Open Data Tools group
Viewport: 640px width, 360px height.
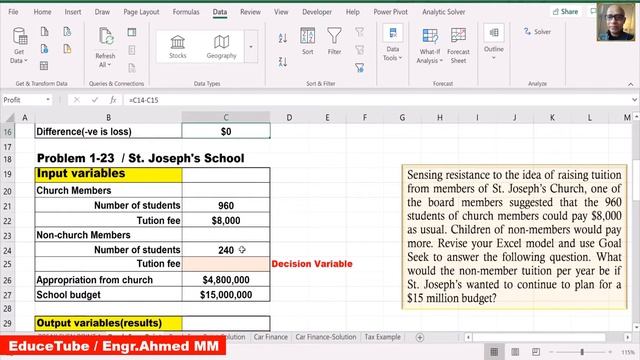coord(393,43)
